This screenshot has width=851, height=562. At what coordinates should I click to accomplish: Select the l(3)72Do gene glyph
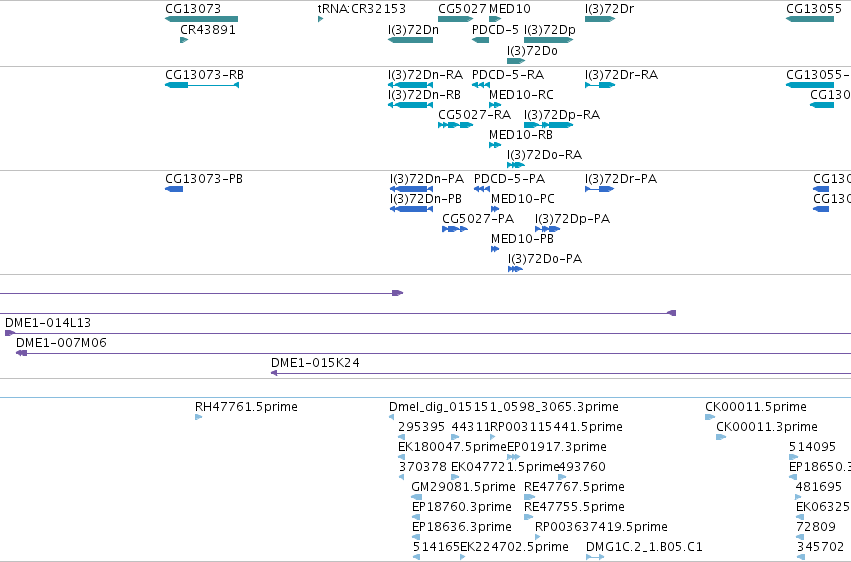coord(516,61)
